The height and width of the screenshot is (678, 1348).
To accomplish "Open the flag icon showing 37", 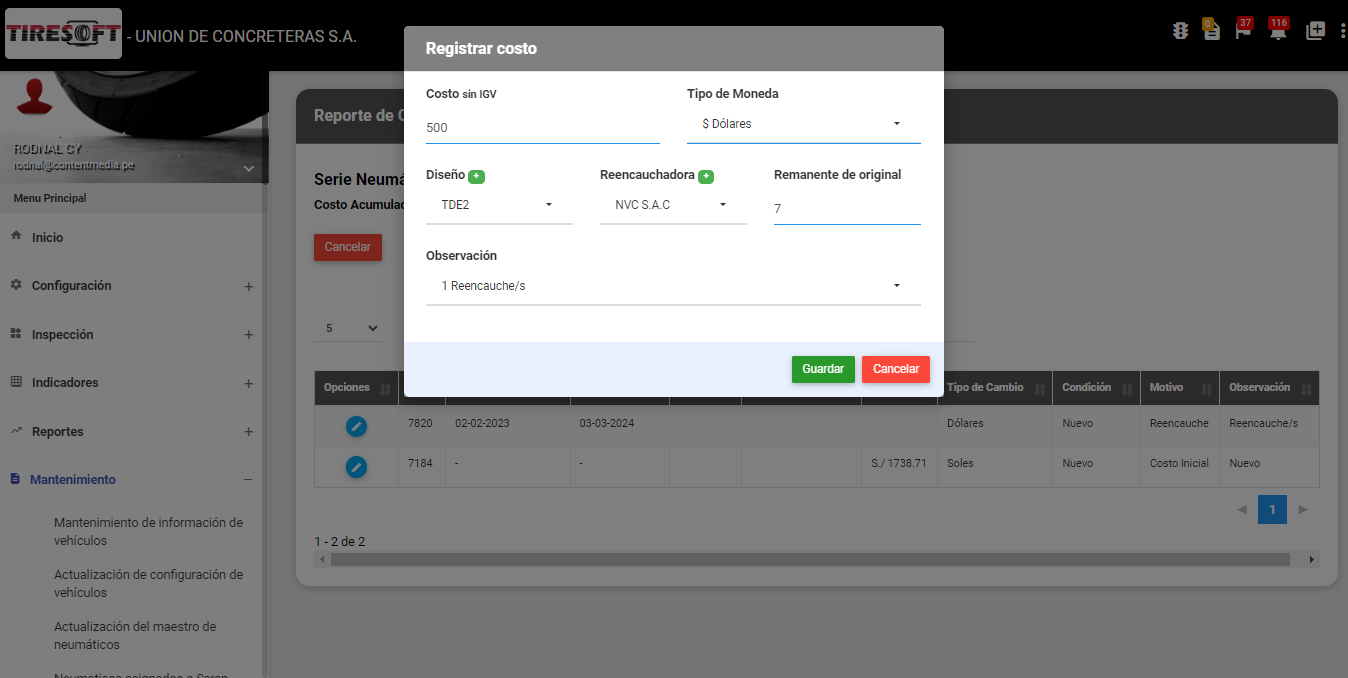I will 1242,31.
